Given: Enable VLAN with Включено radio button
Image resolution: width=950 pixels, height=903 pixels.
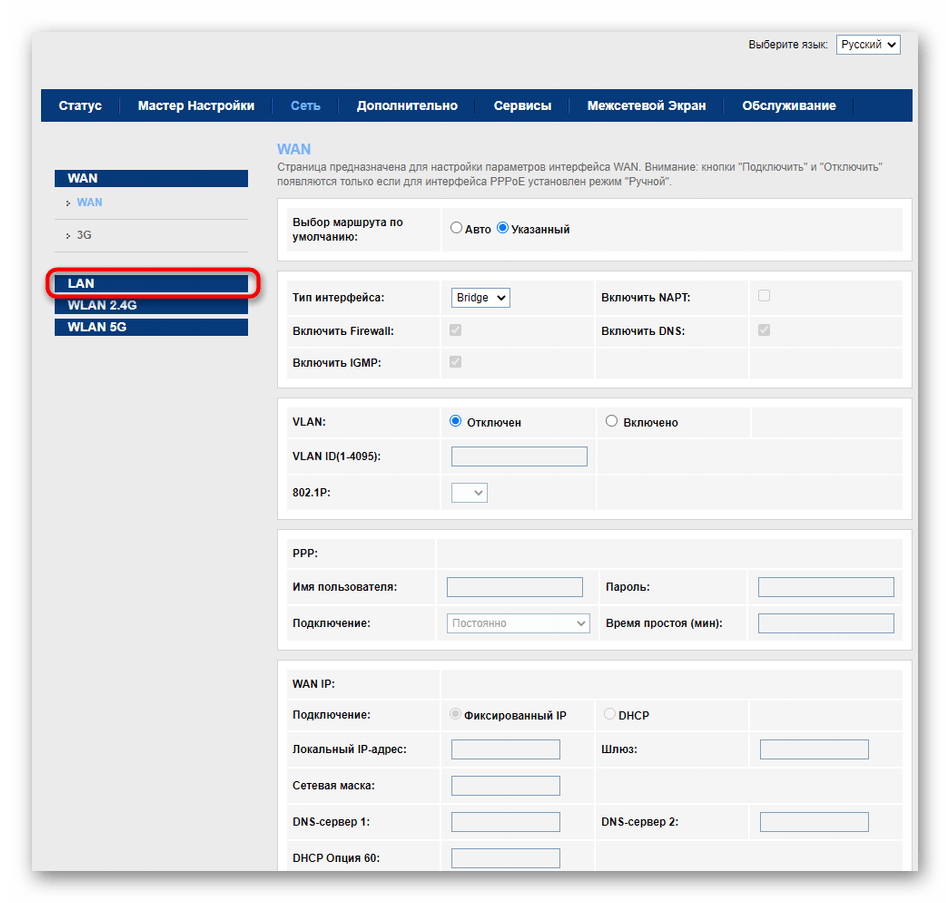Looking at the screenshot, I should (x=612, y=422).
